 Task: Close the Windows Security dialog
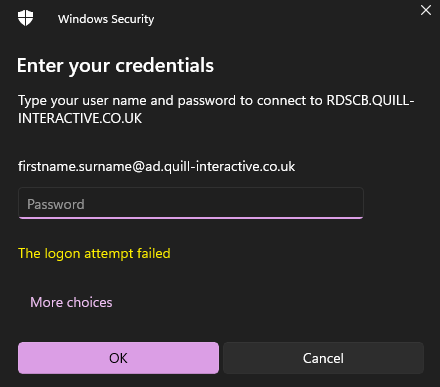(426, 10)
